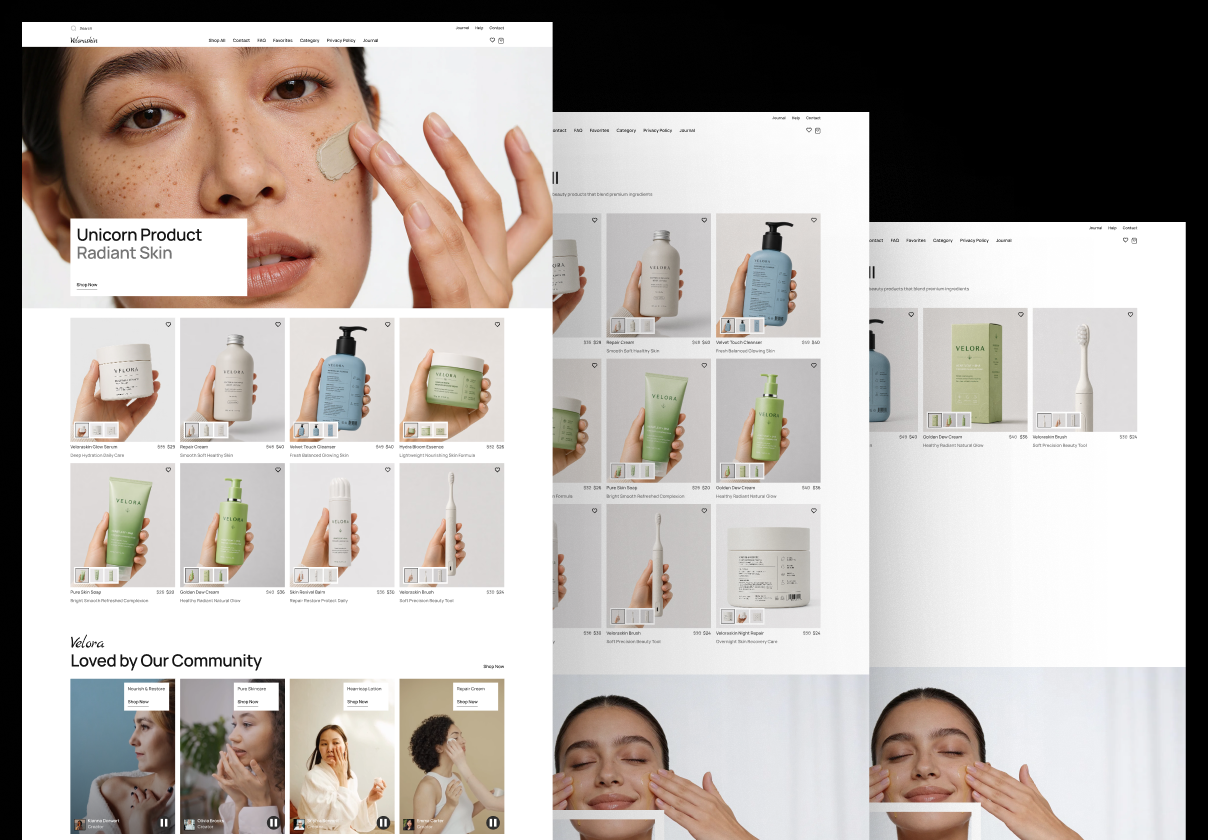
Task: Open FAQ in the front page menu
Action: [261, 40]
